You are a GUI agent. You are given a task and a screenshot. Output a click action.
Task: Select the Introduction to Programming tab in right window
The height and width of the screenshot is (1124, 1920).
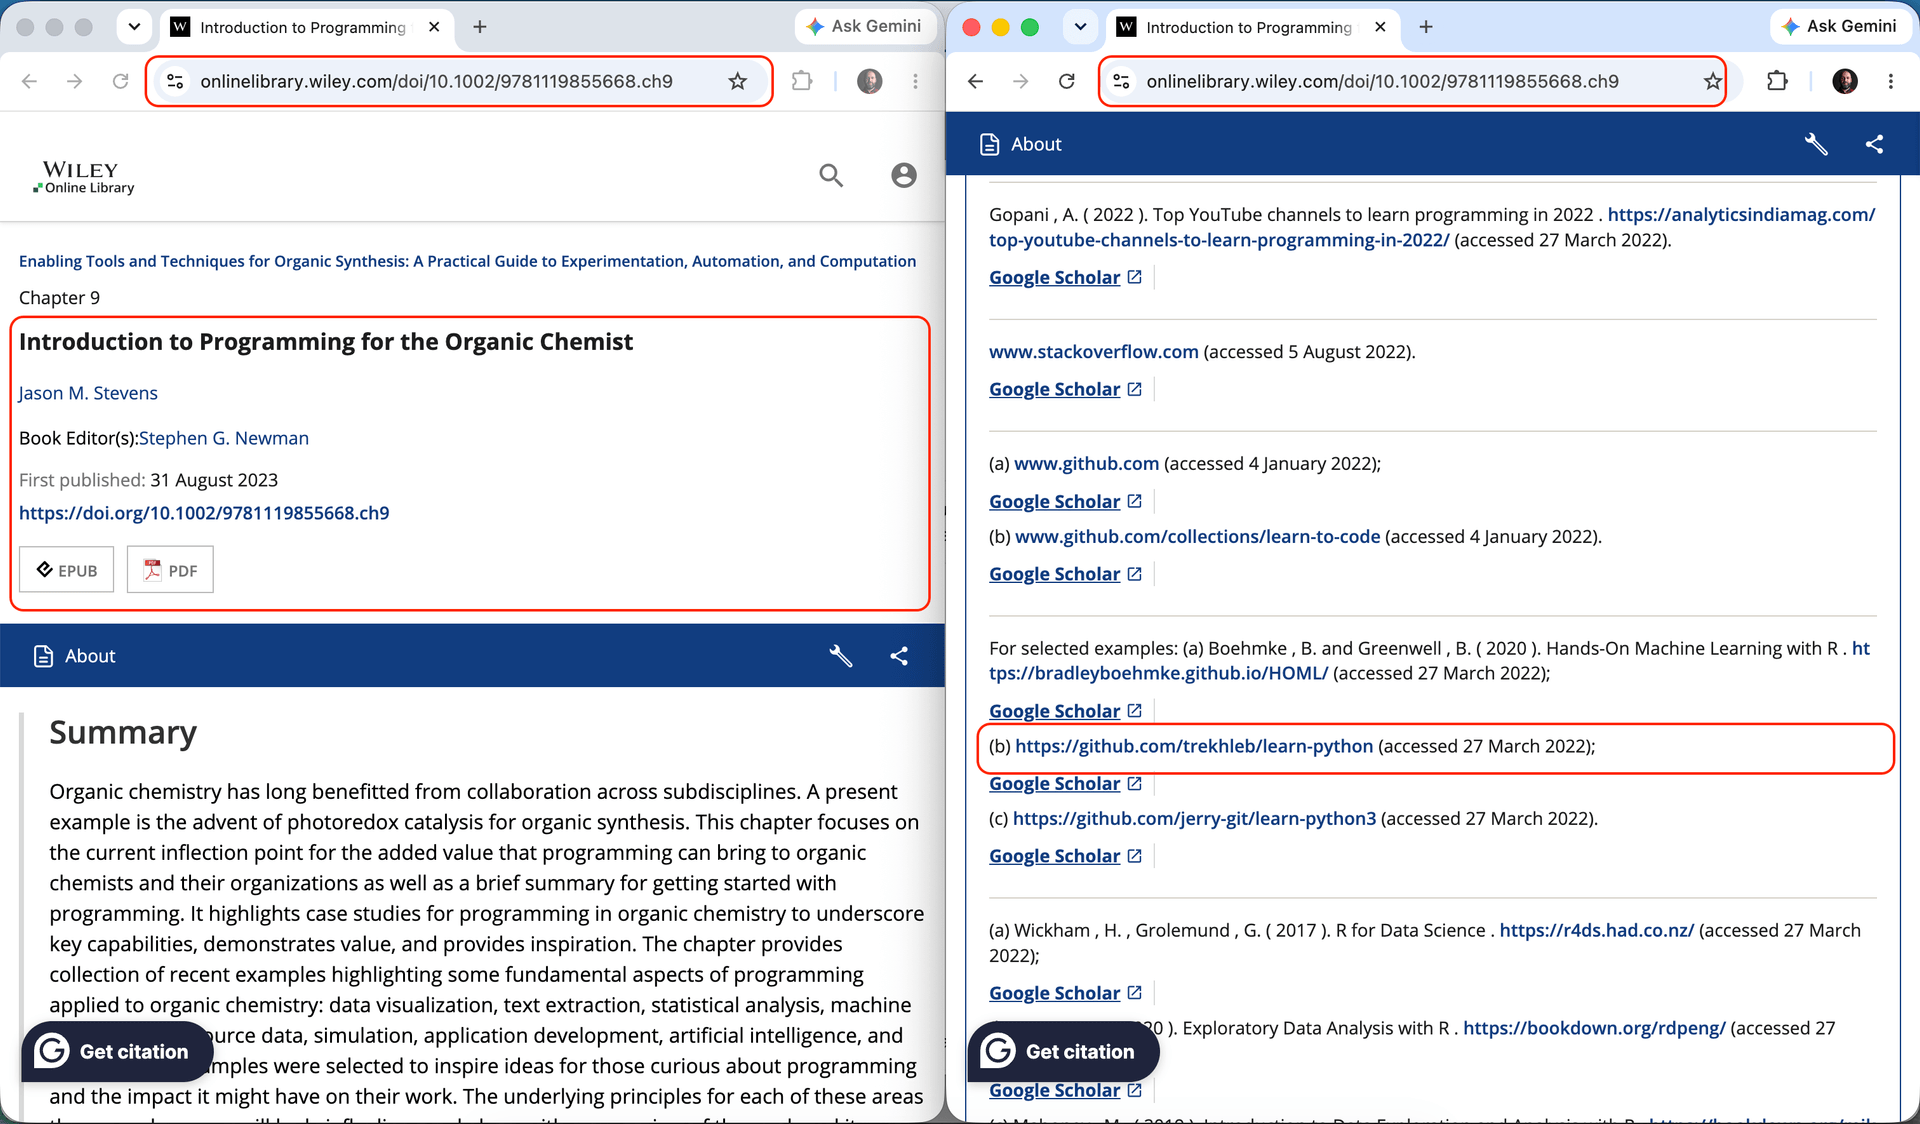(1249, 27)
